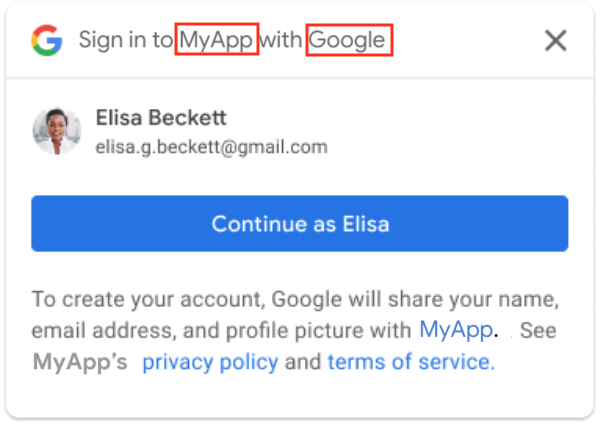The width and height of the screenshot is (600, 427).
Task: Select the Elisa Beckett account name
Action: pos(161,118)
